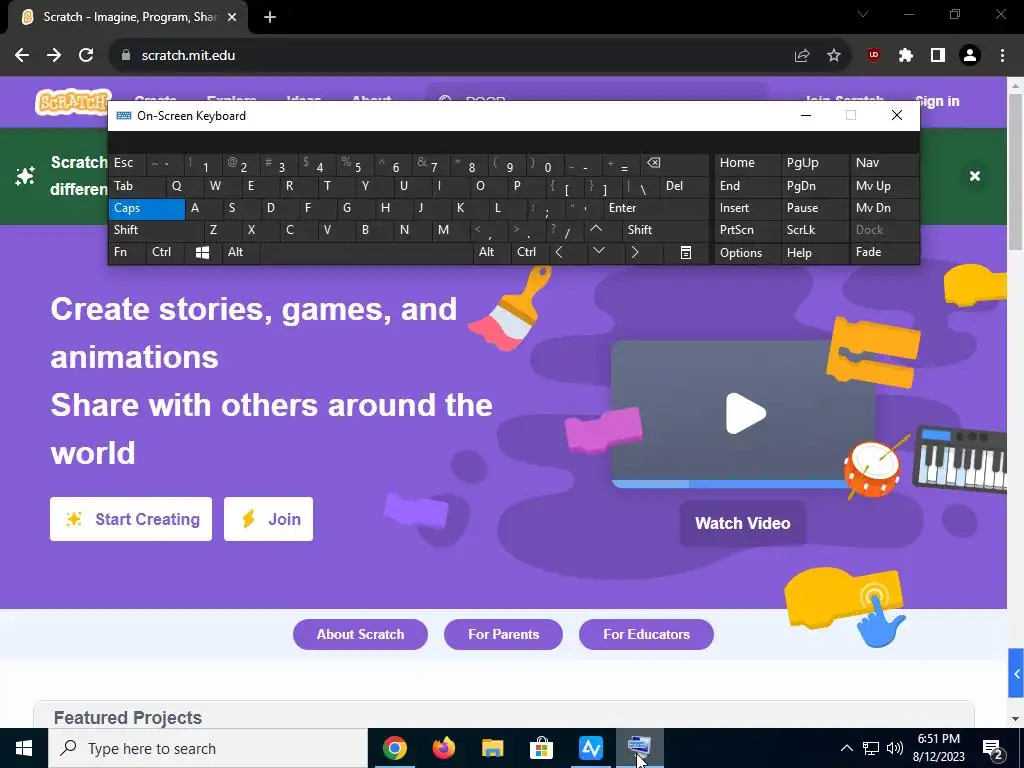Screen dimensions: 1024x768
Task: Click the up arrow key on On-Screen Keyboard
Action: (x=596, y=230)
